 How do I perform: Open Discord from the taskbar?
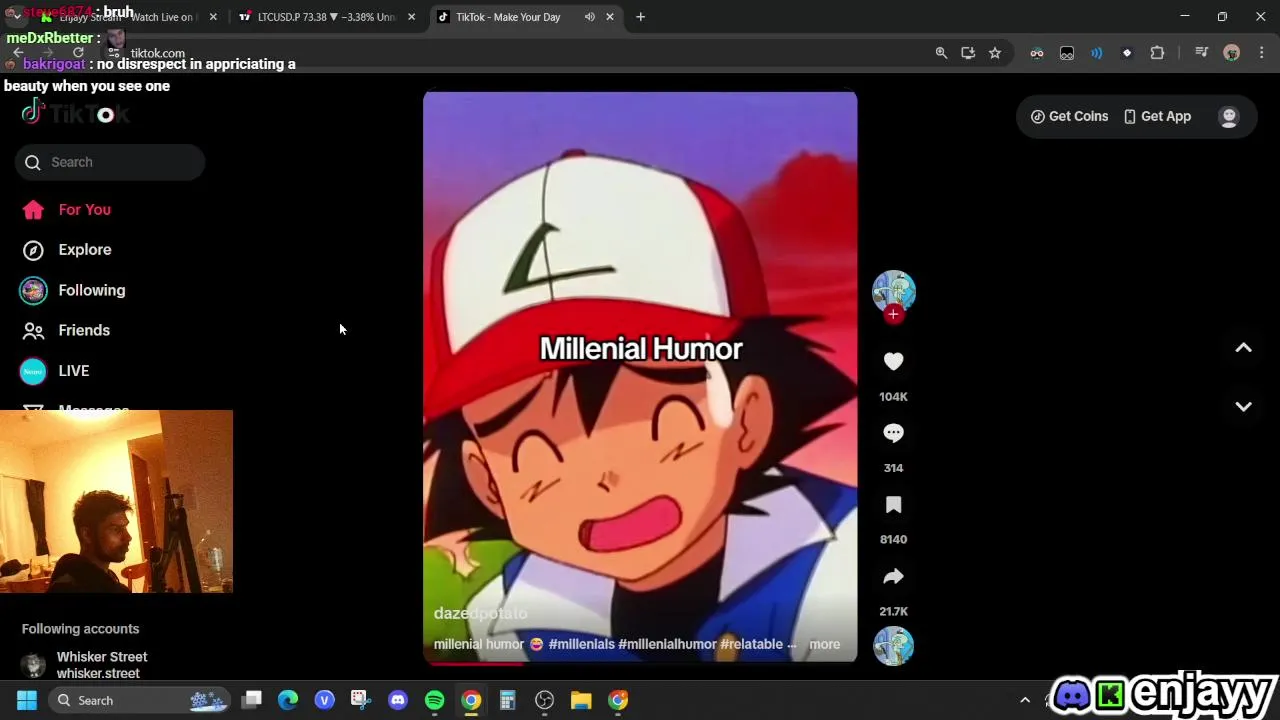point(398,700)
